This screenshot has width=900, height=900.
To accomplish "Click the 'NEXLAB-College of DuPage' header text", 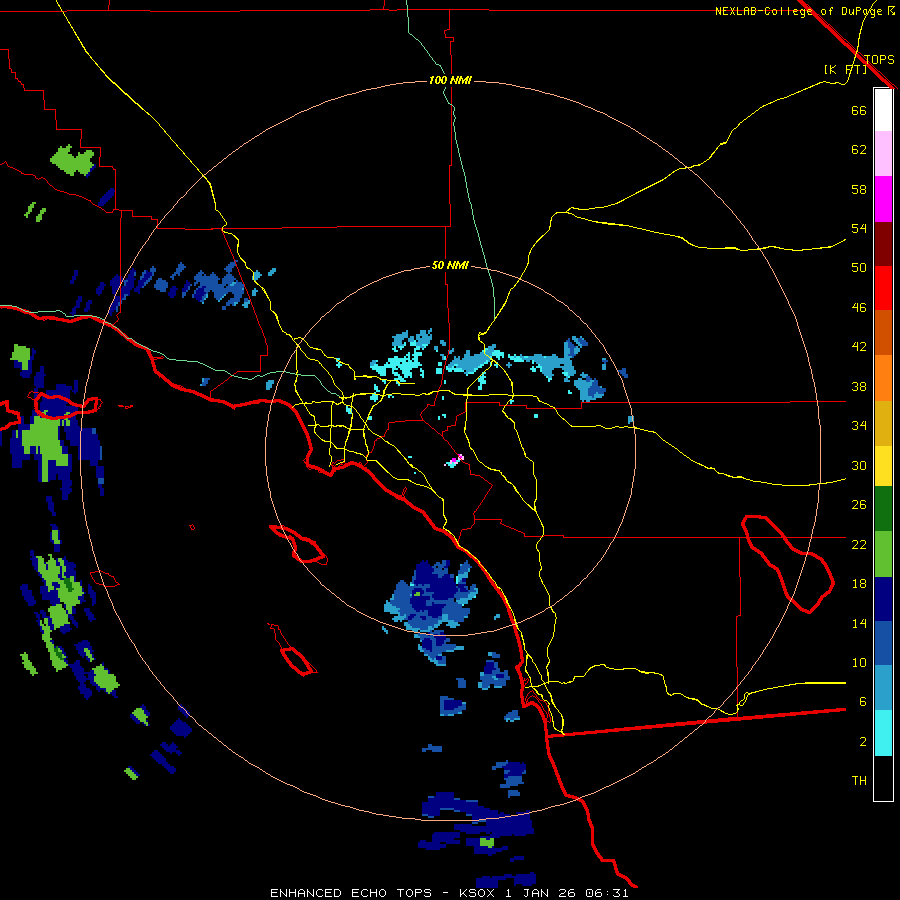I will (798, 11).
